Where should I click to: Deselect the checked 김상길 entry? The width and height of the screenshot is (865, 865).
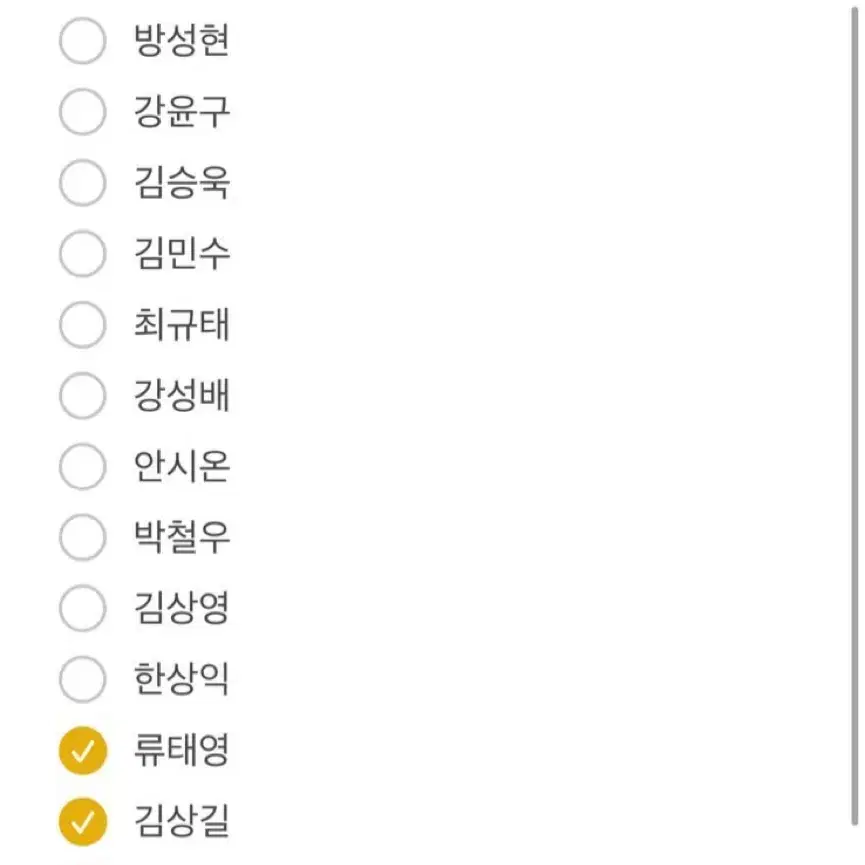coord(83,822)
